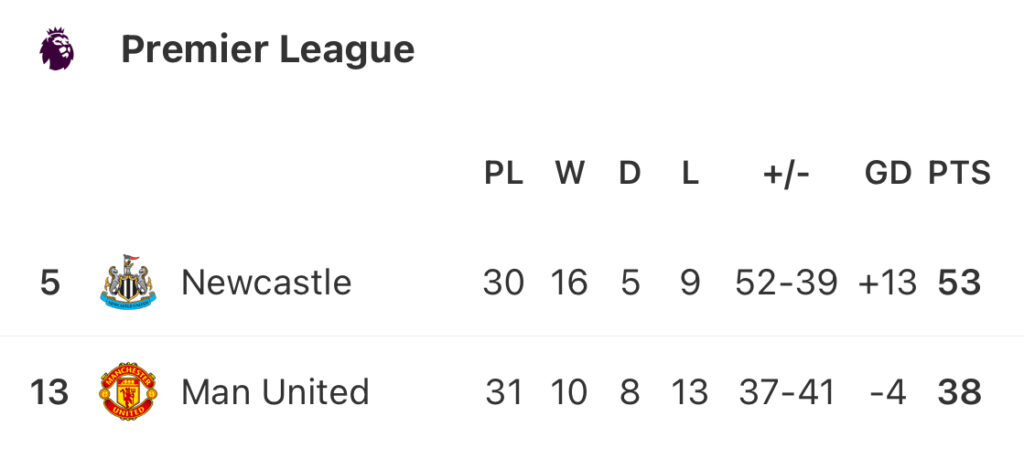Click the L column header
The width and height of the screenshot is (1024, 459).
click(x=690, y=174)
